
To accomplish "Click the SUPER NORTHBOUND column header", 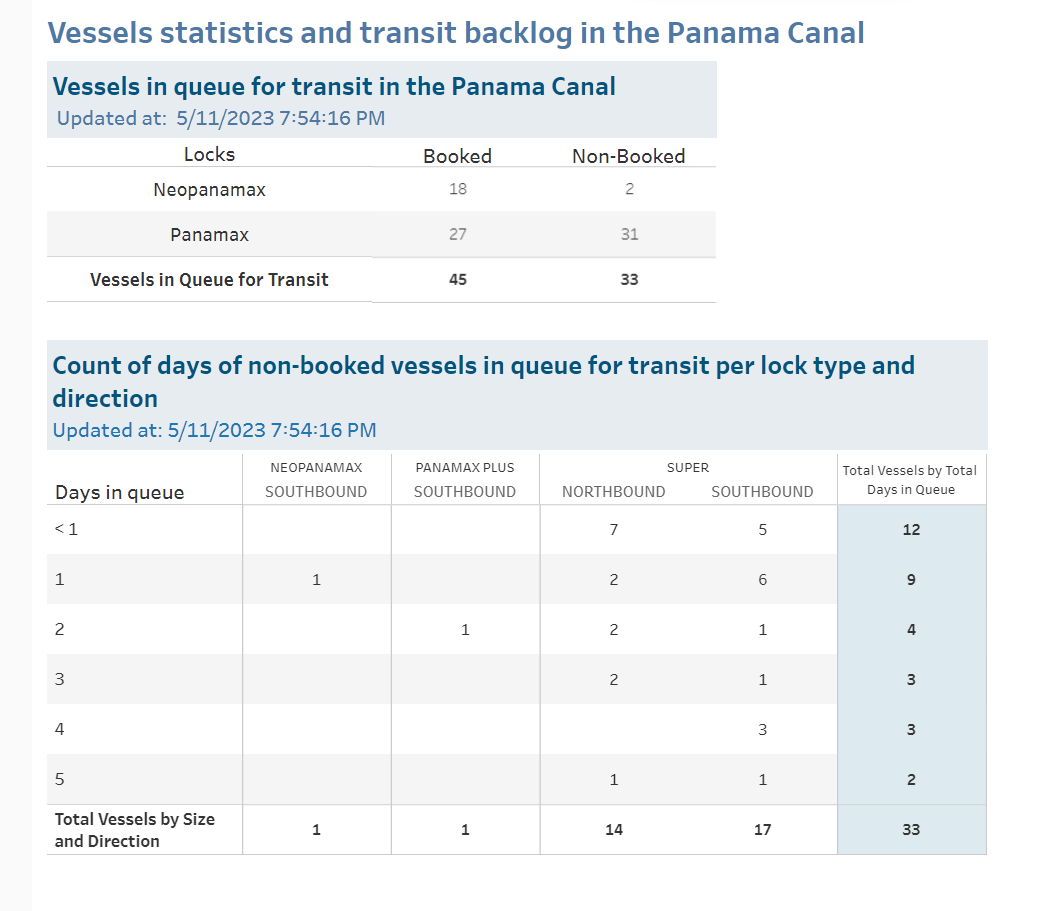I will 614,492.
